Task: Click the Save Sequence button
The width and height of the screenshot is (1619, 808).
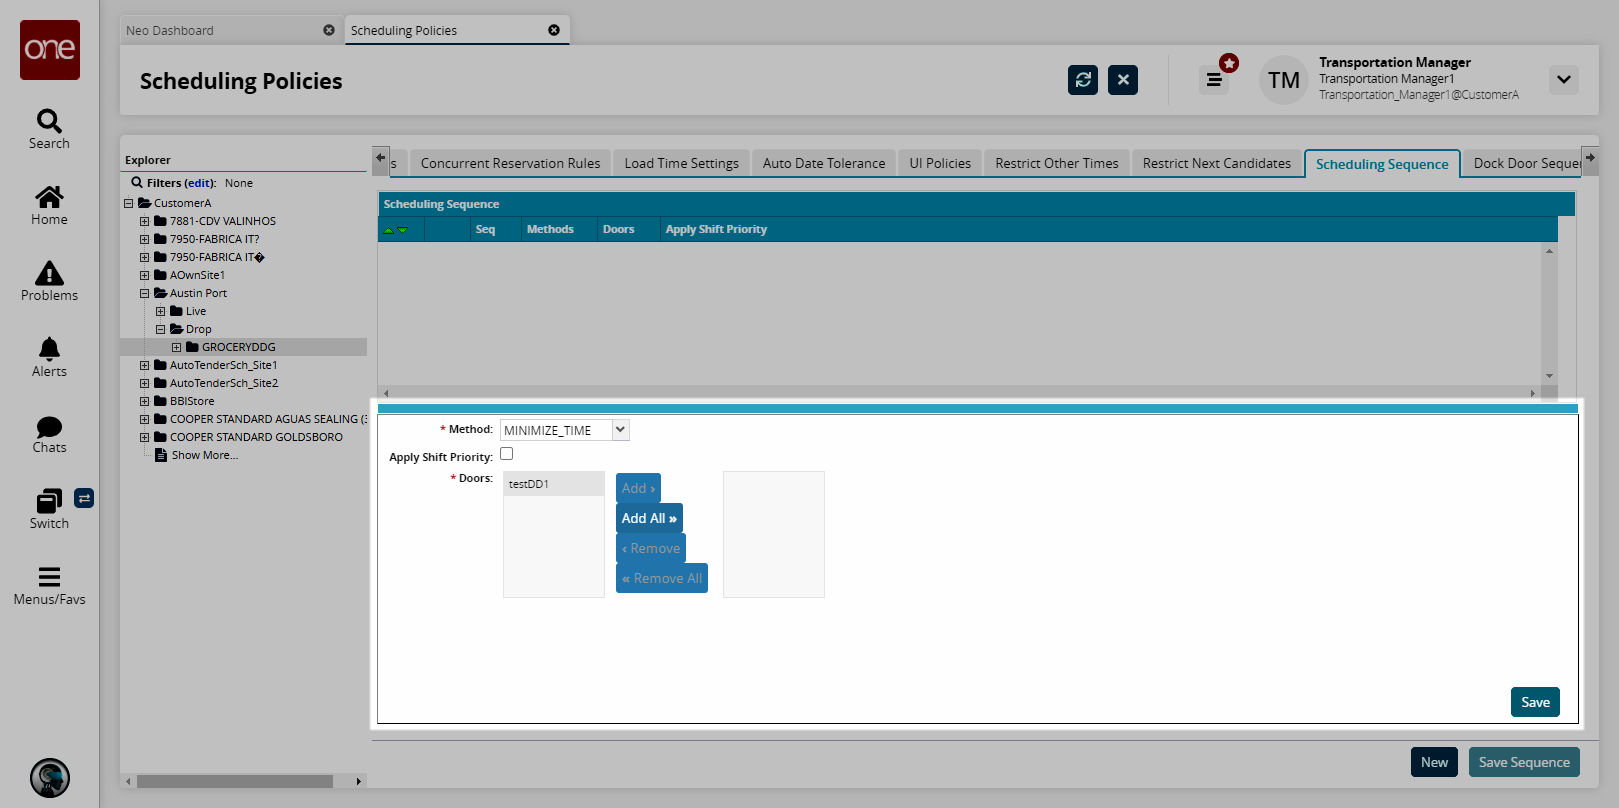Action: (1524, 762)
